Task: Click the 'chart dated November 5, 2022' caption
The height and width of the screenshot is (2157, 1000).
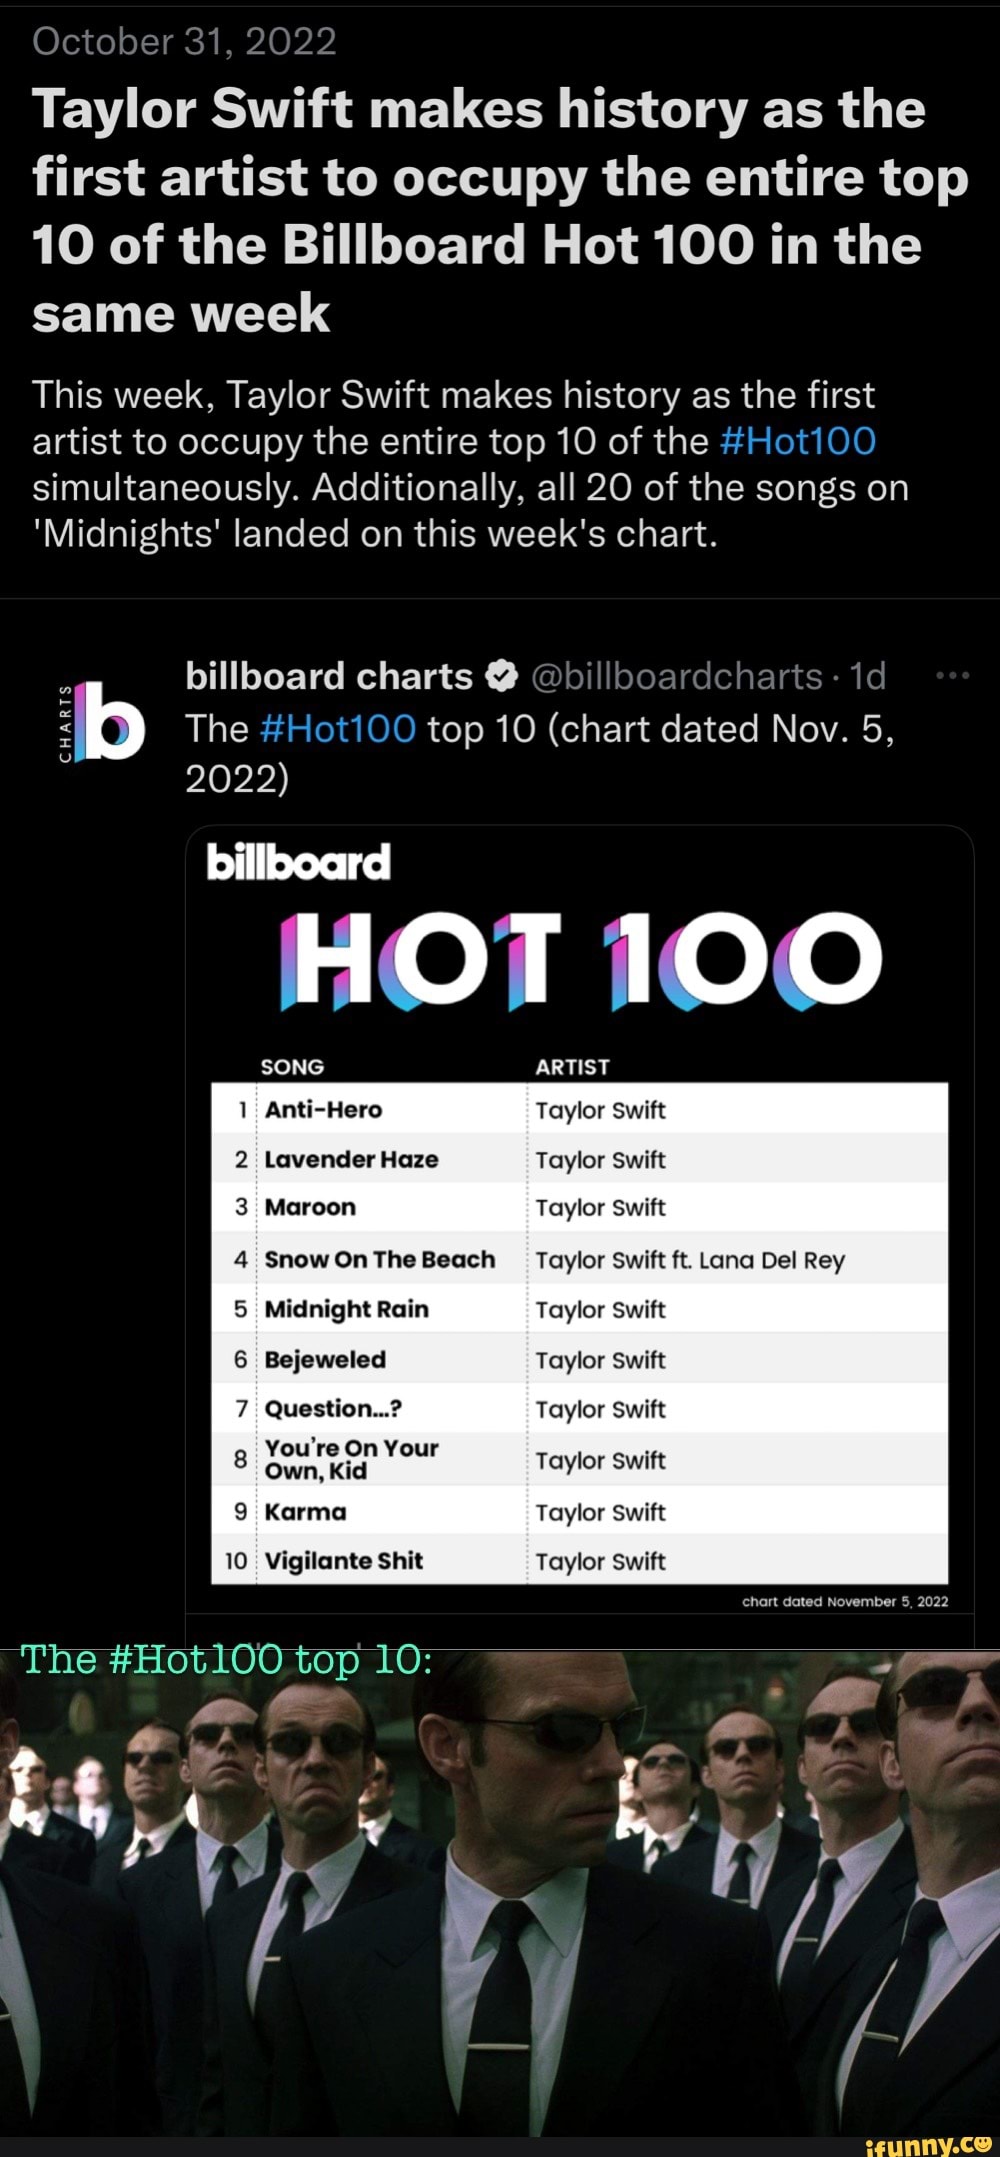Action: tap(845, 1600)
